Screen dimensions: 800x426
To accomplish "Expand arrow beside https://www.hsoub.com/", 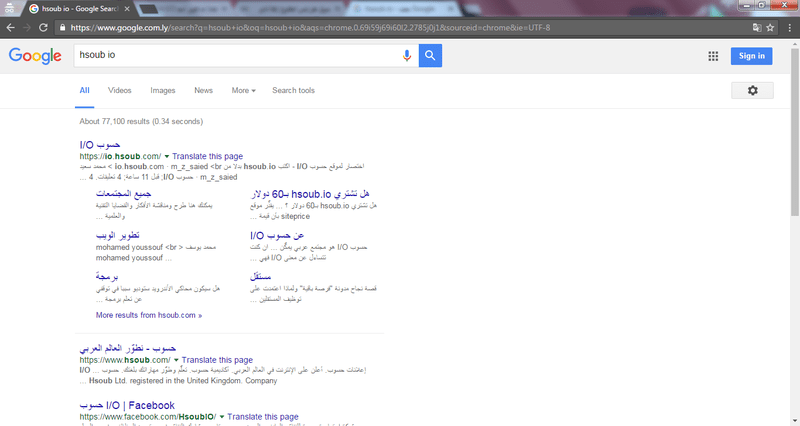I will [177, 360].
